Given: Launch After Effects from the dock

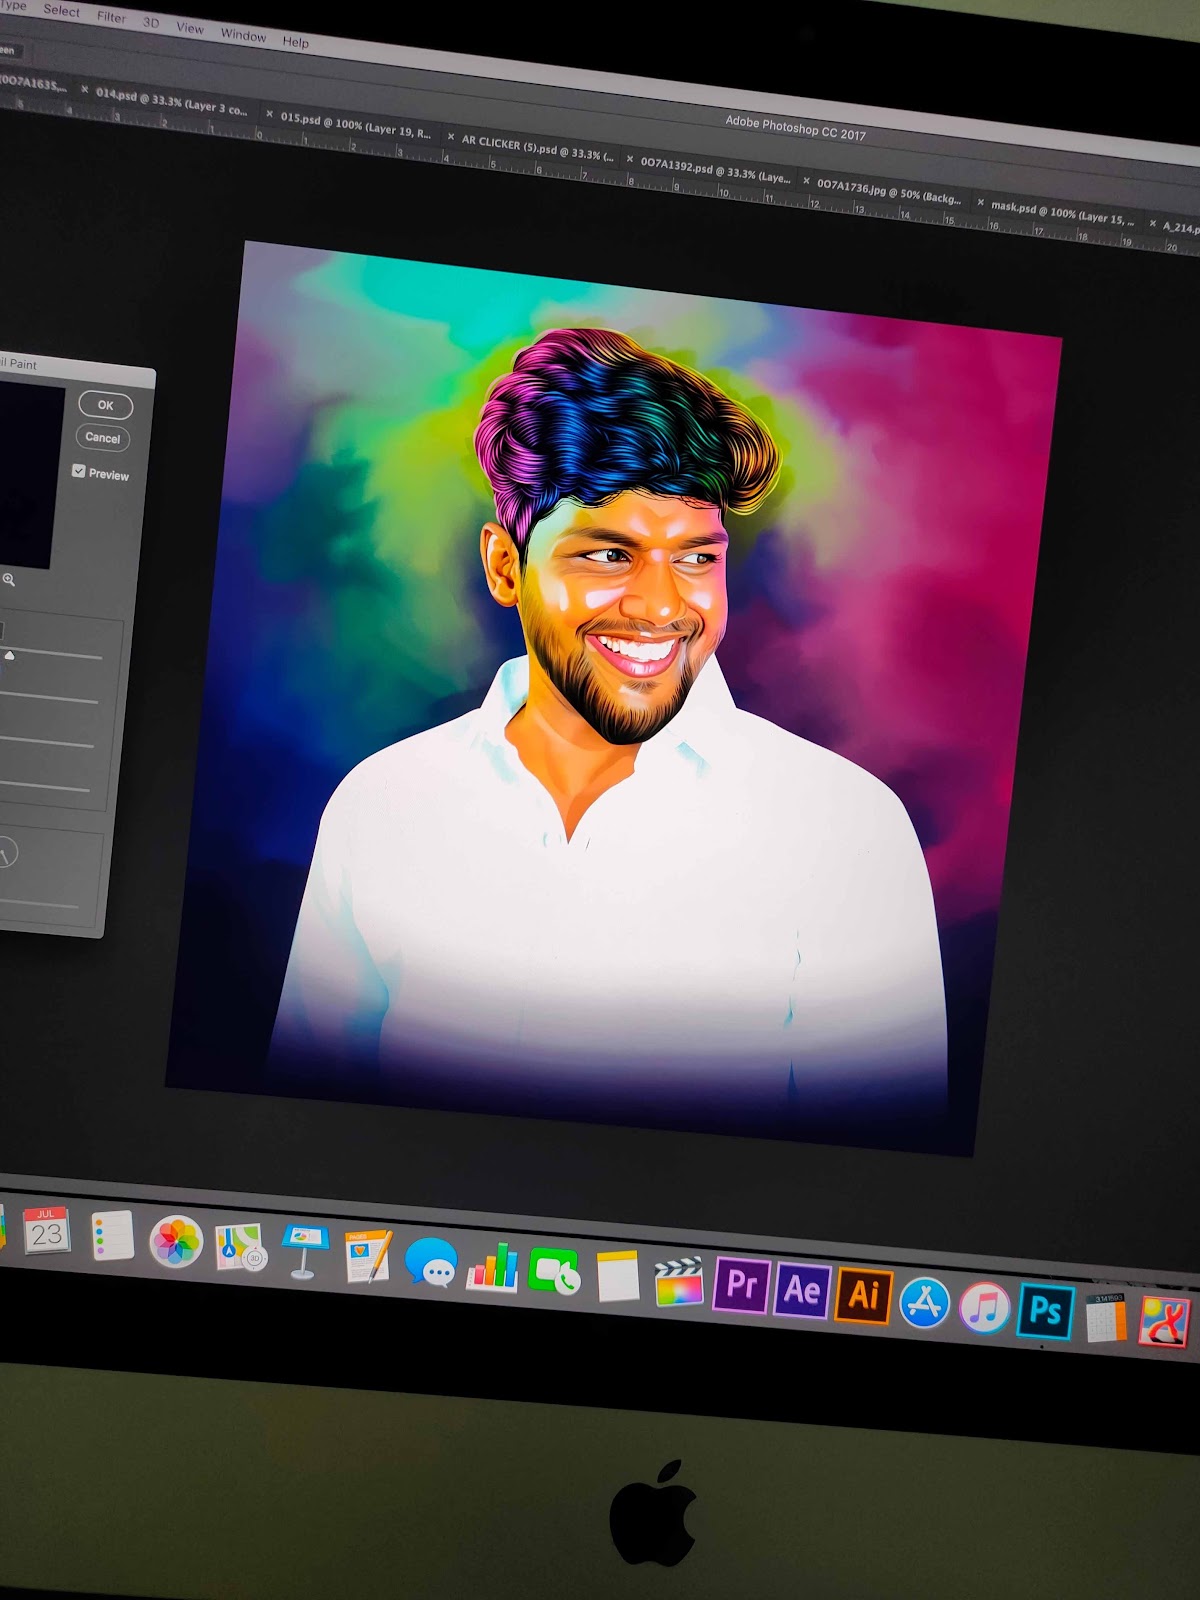Looking at the screenshot, I should (802, 1290).
